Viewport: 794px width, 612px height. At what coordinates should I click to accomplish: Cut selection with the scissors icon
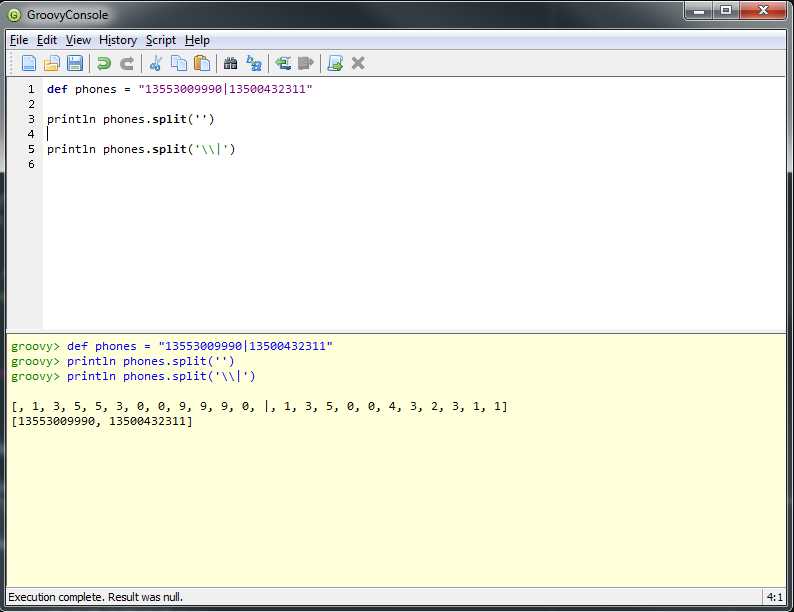pos(155,63)
